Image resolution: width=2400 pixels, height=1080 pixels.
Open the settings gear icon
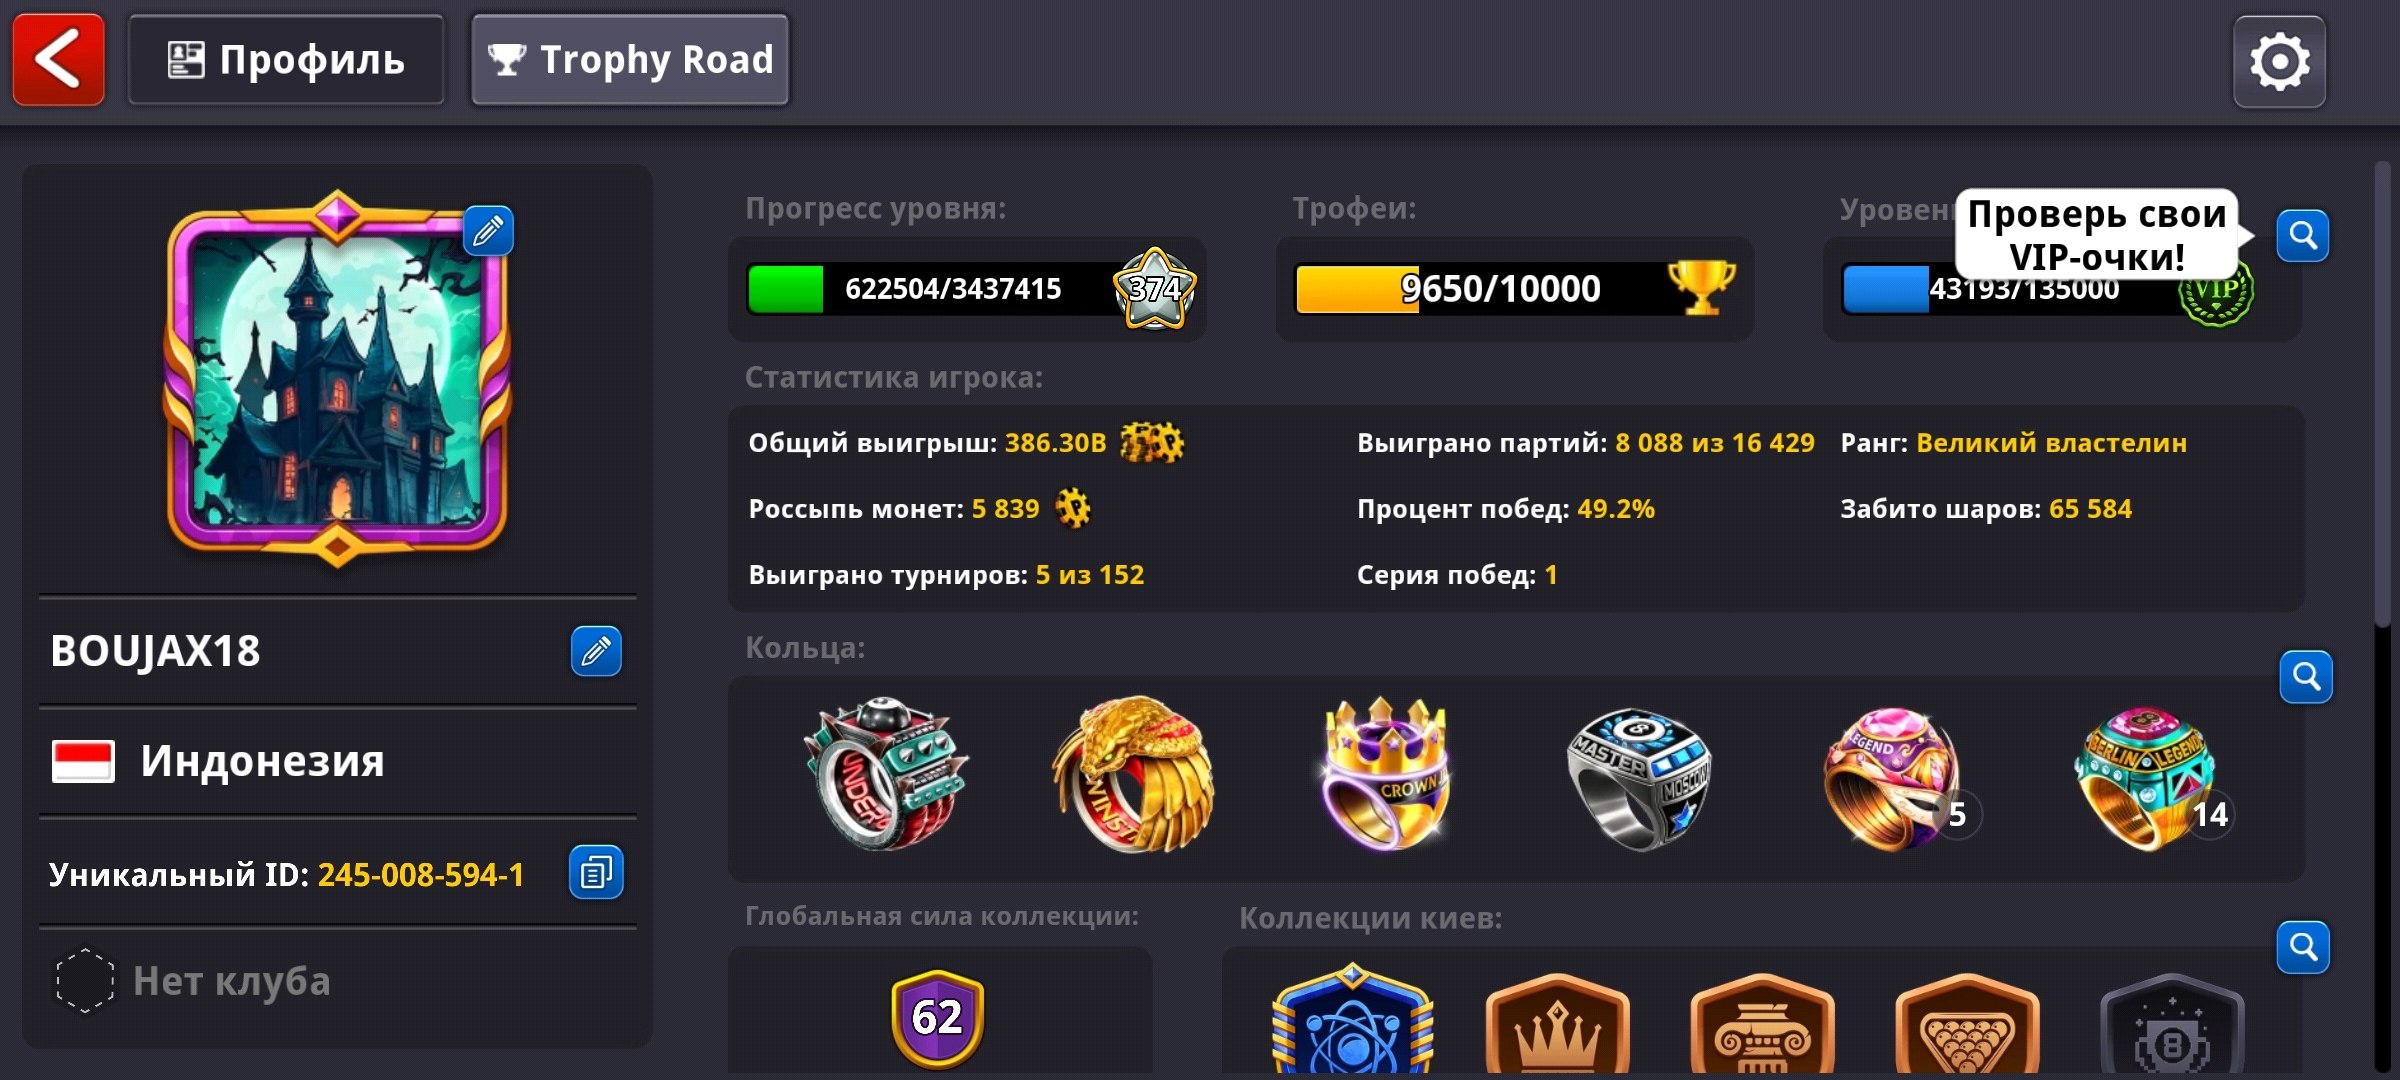click(2279, 62)
